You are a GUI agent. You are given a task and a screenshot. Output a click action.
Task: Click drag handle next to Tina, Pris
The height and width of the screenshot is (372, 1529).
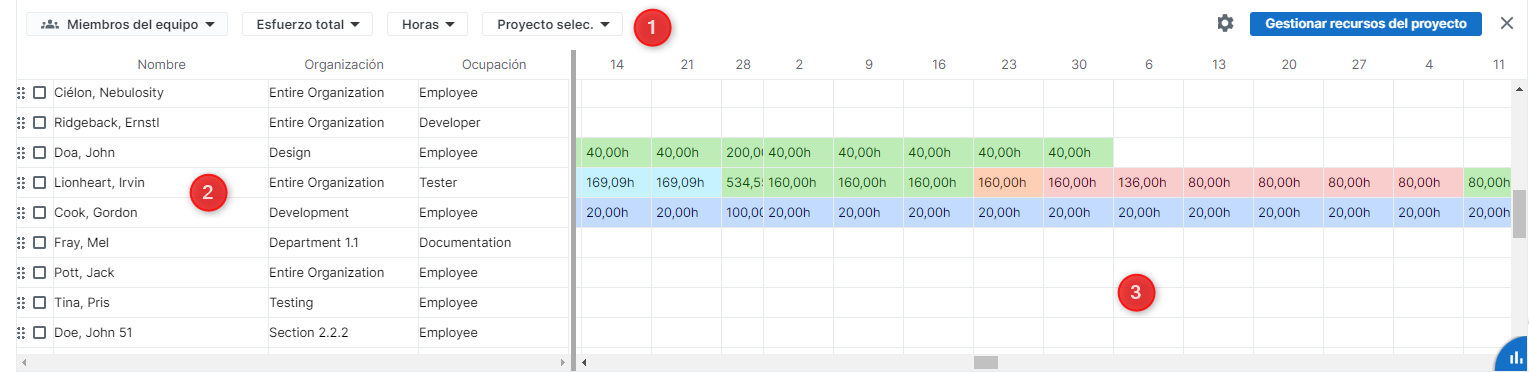[x=21, y=303]
